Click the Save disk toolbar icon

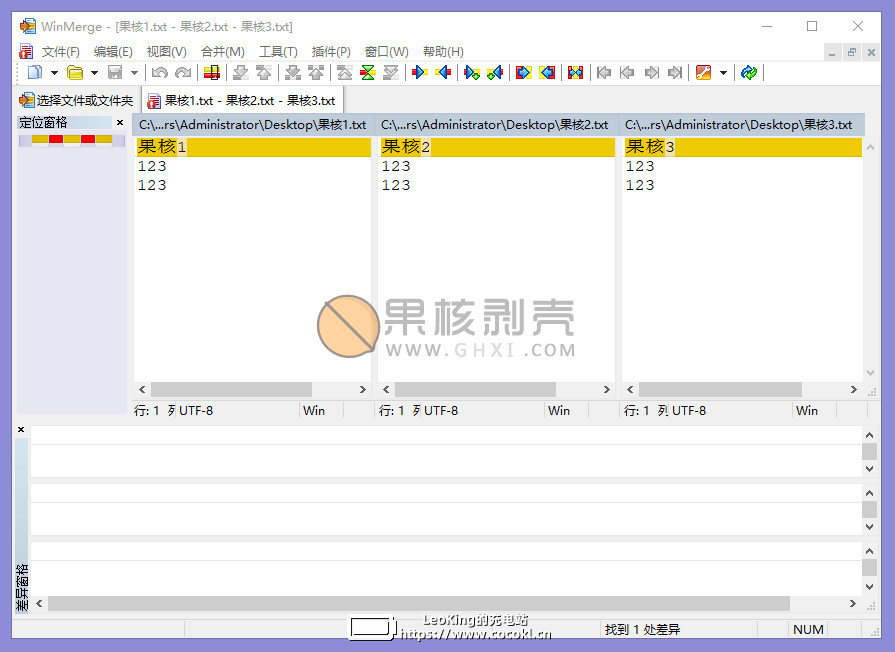(x=115, y=73)
